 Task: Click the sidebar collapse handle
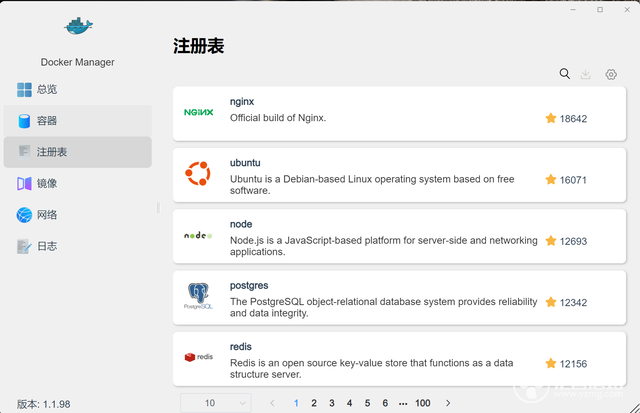158,207
